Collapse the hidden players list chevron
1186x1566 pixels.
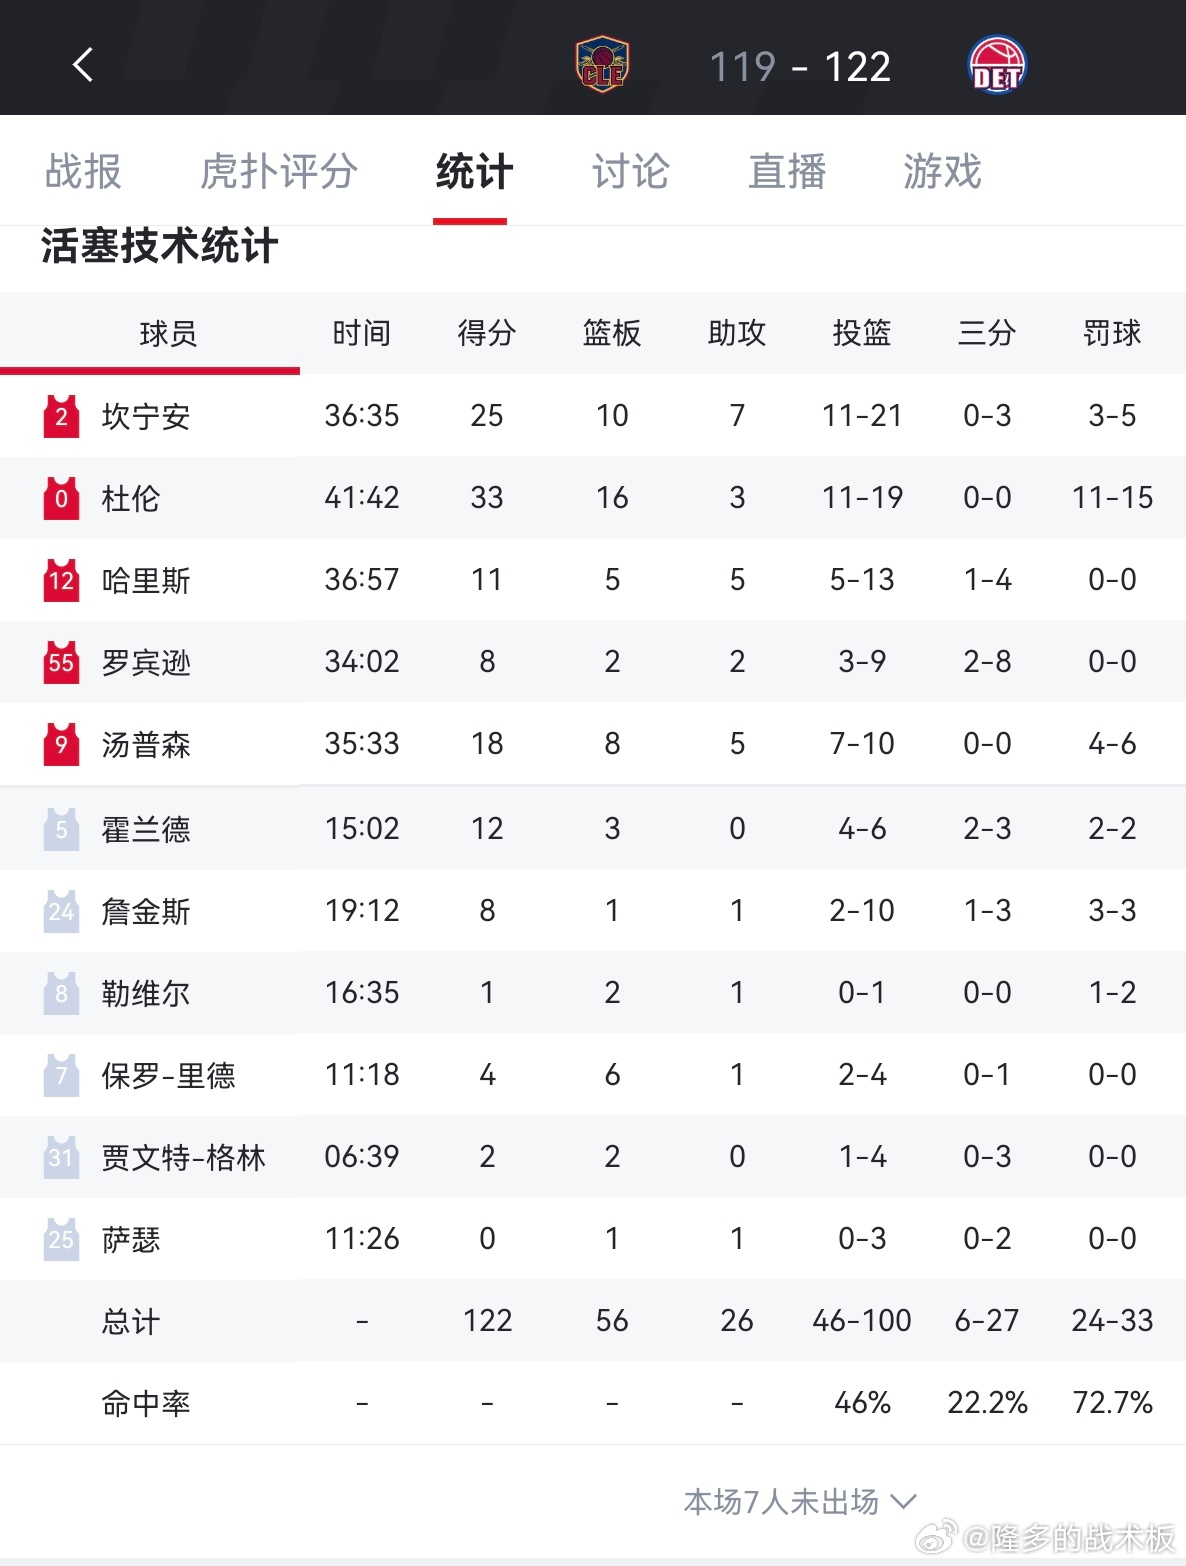click(905, 1501)
